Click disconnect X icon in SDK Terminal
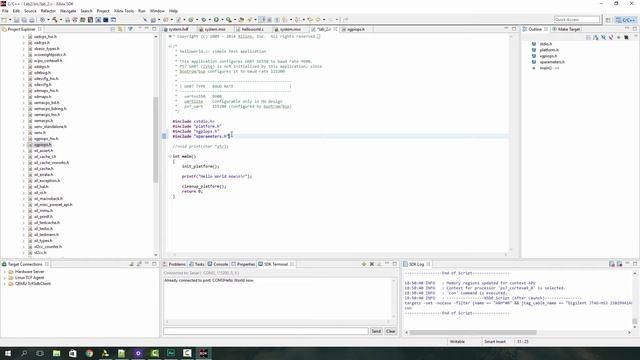The height and width of the screenshot is (360, 640). [x=372, y=264]
